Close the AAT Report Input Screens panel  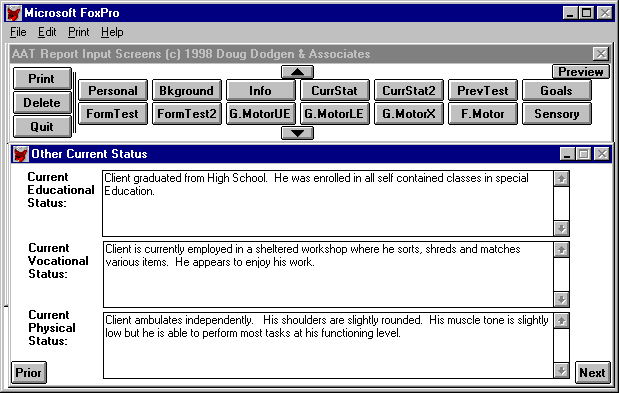(601, 54)
